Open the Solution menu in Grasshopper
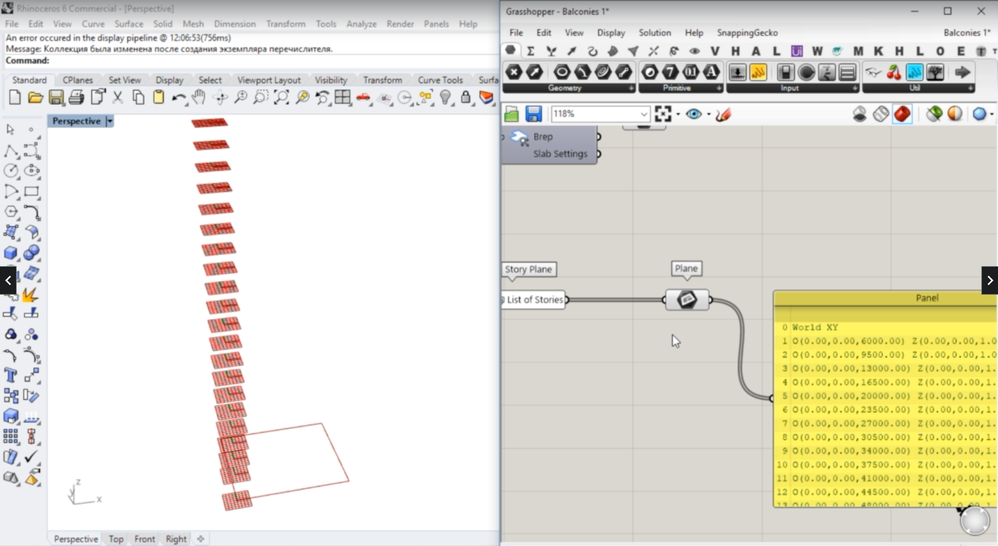The image size is (998, 546). [x=655, y=33]
